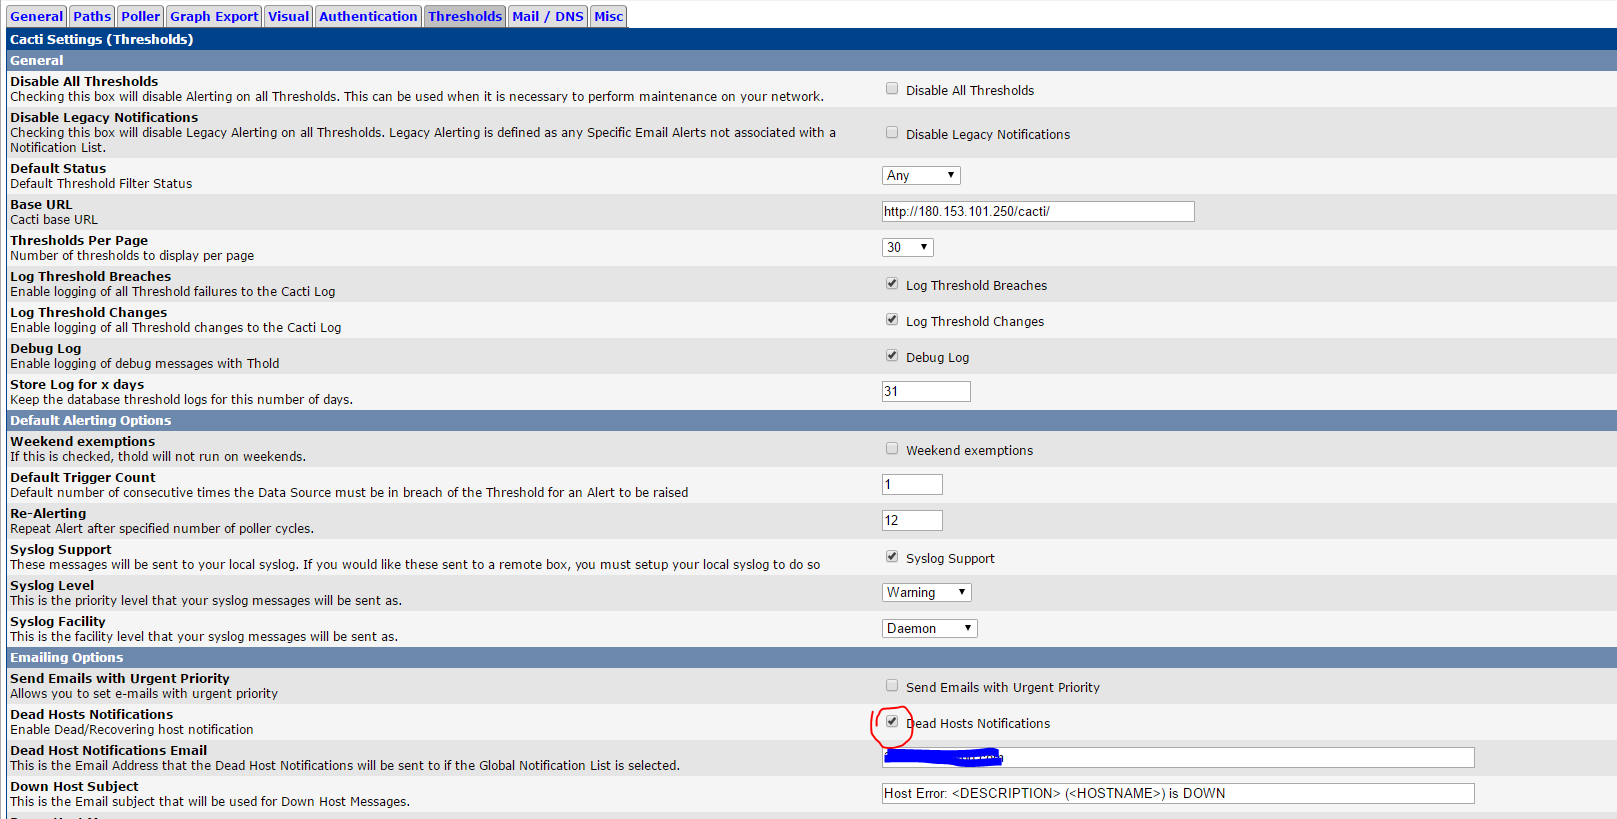The width and height of the screenshot is (1617, 819).
Task: Expand the Syslog Facility dropdown
Action: [x=929, y=628]
